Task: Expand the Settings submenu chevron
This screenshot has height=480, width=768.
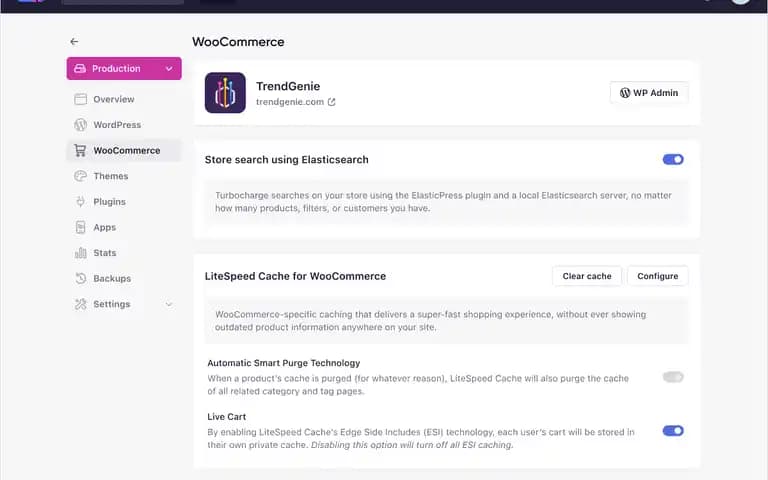Action: coord(169,304)
